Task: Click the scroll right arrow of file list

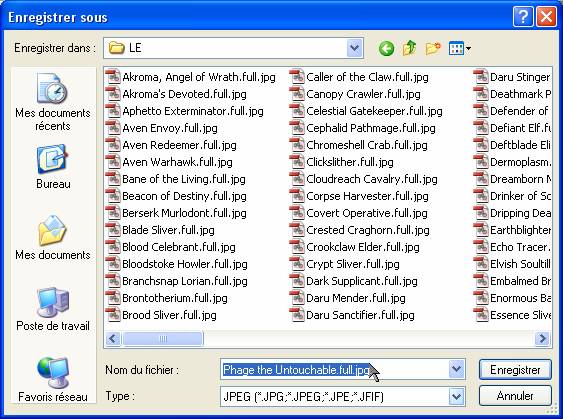Action: (542, 338)
